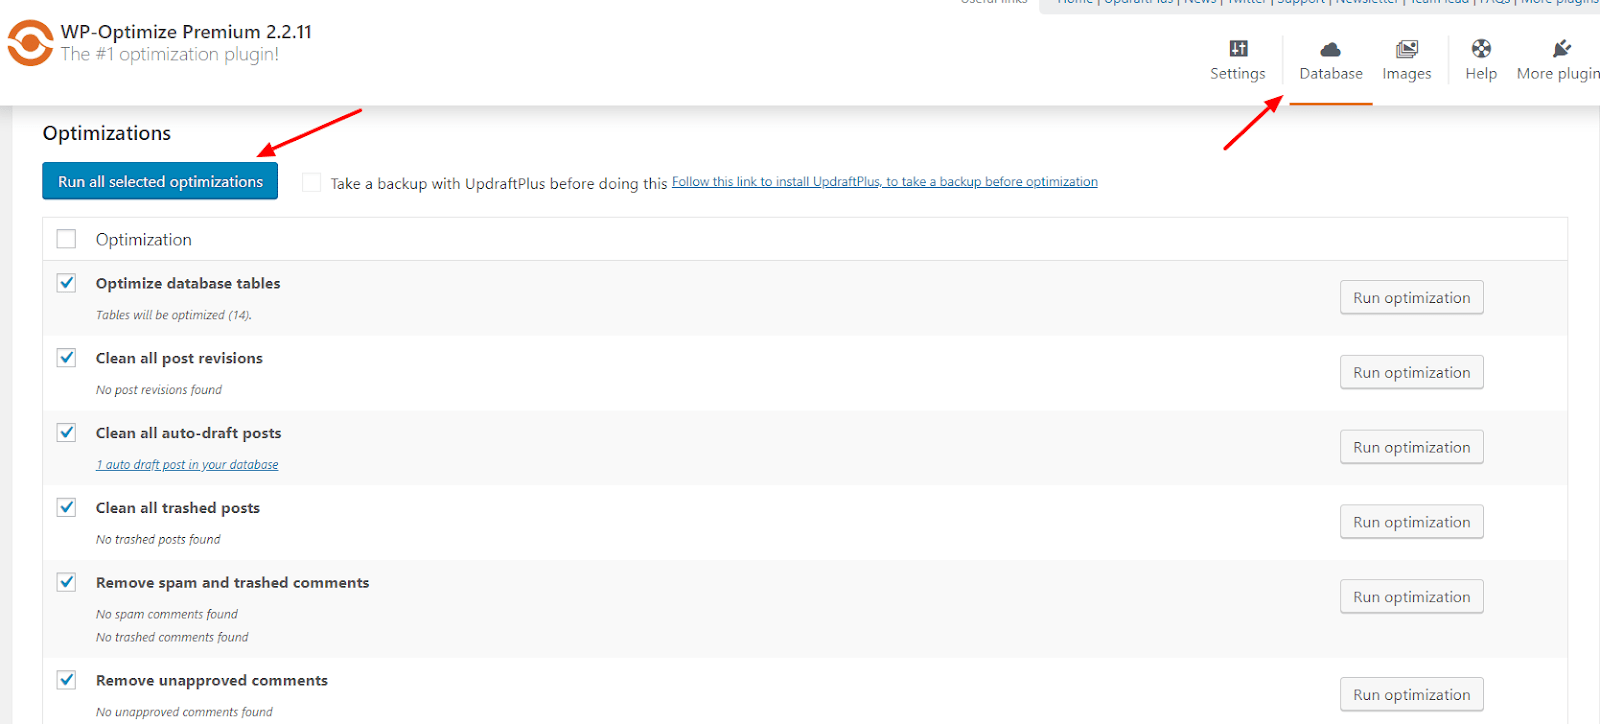1600x724 pixels.
Task: Click the 'Remove unapproved comments' label
Action: click(x=212, y=680)
